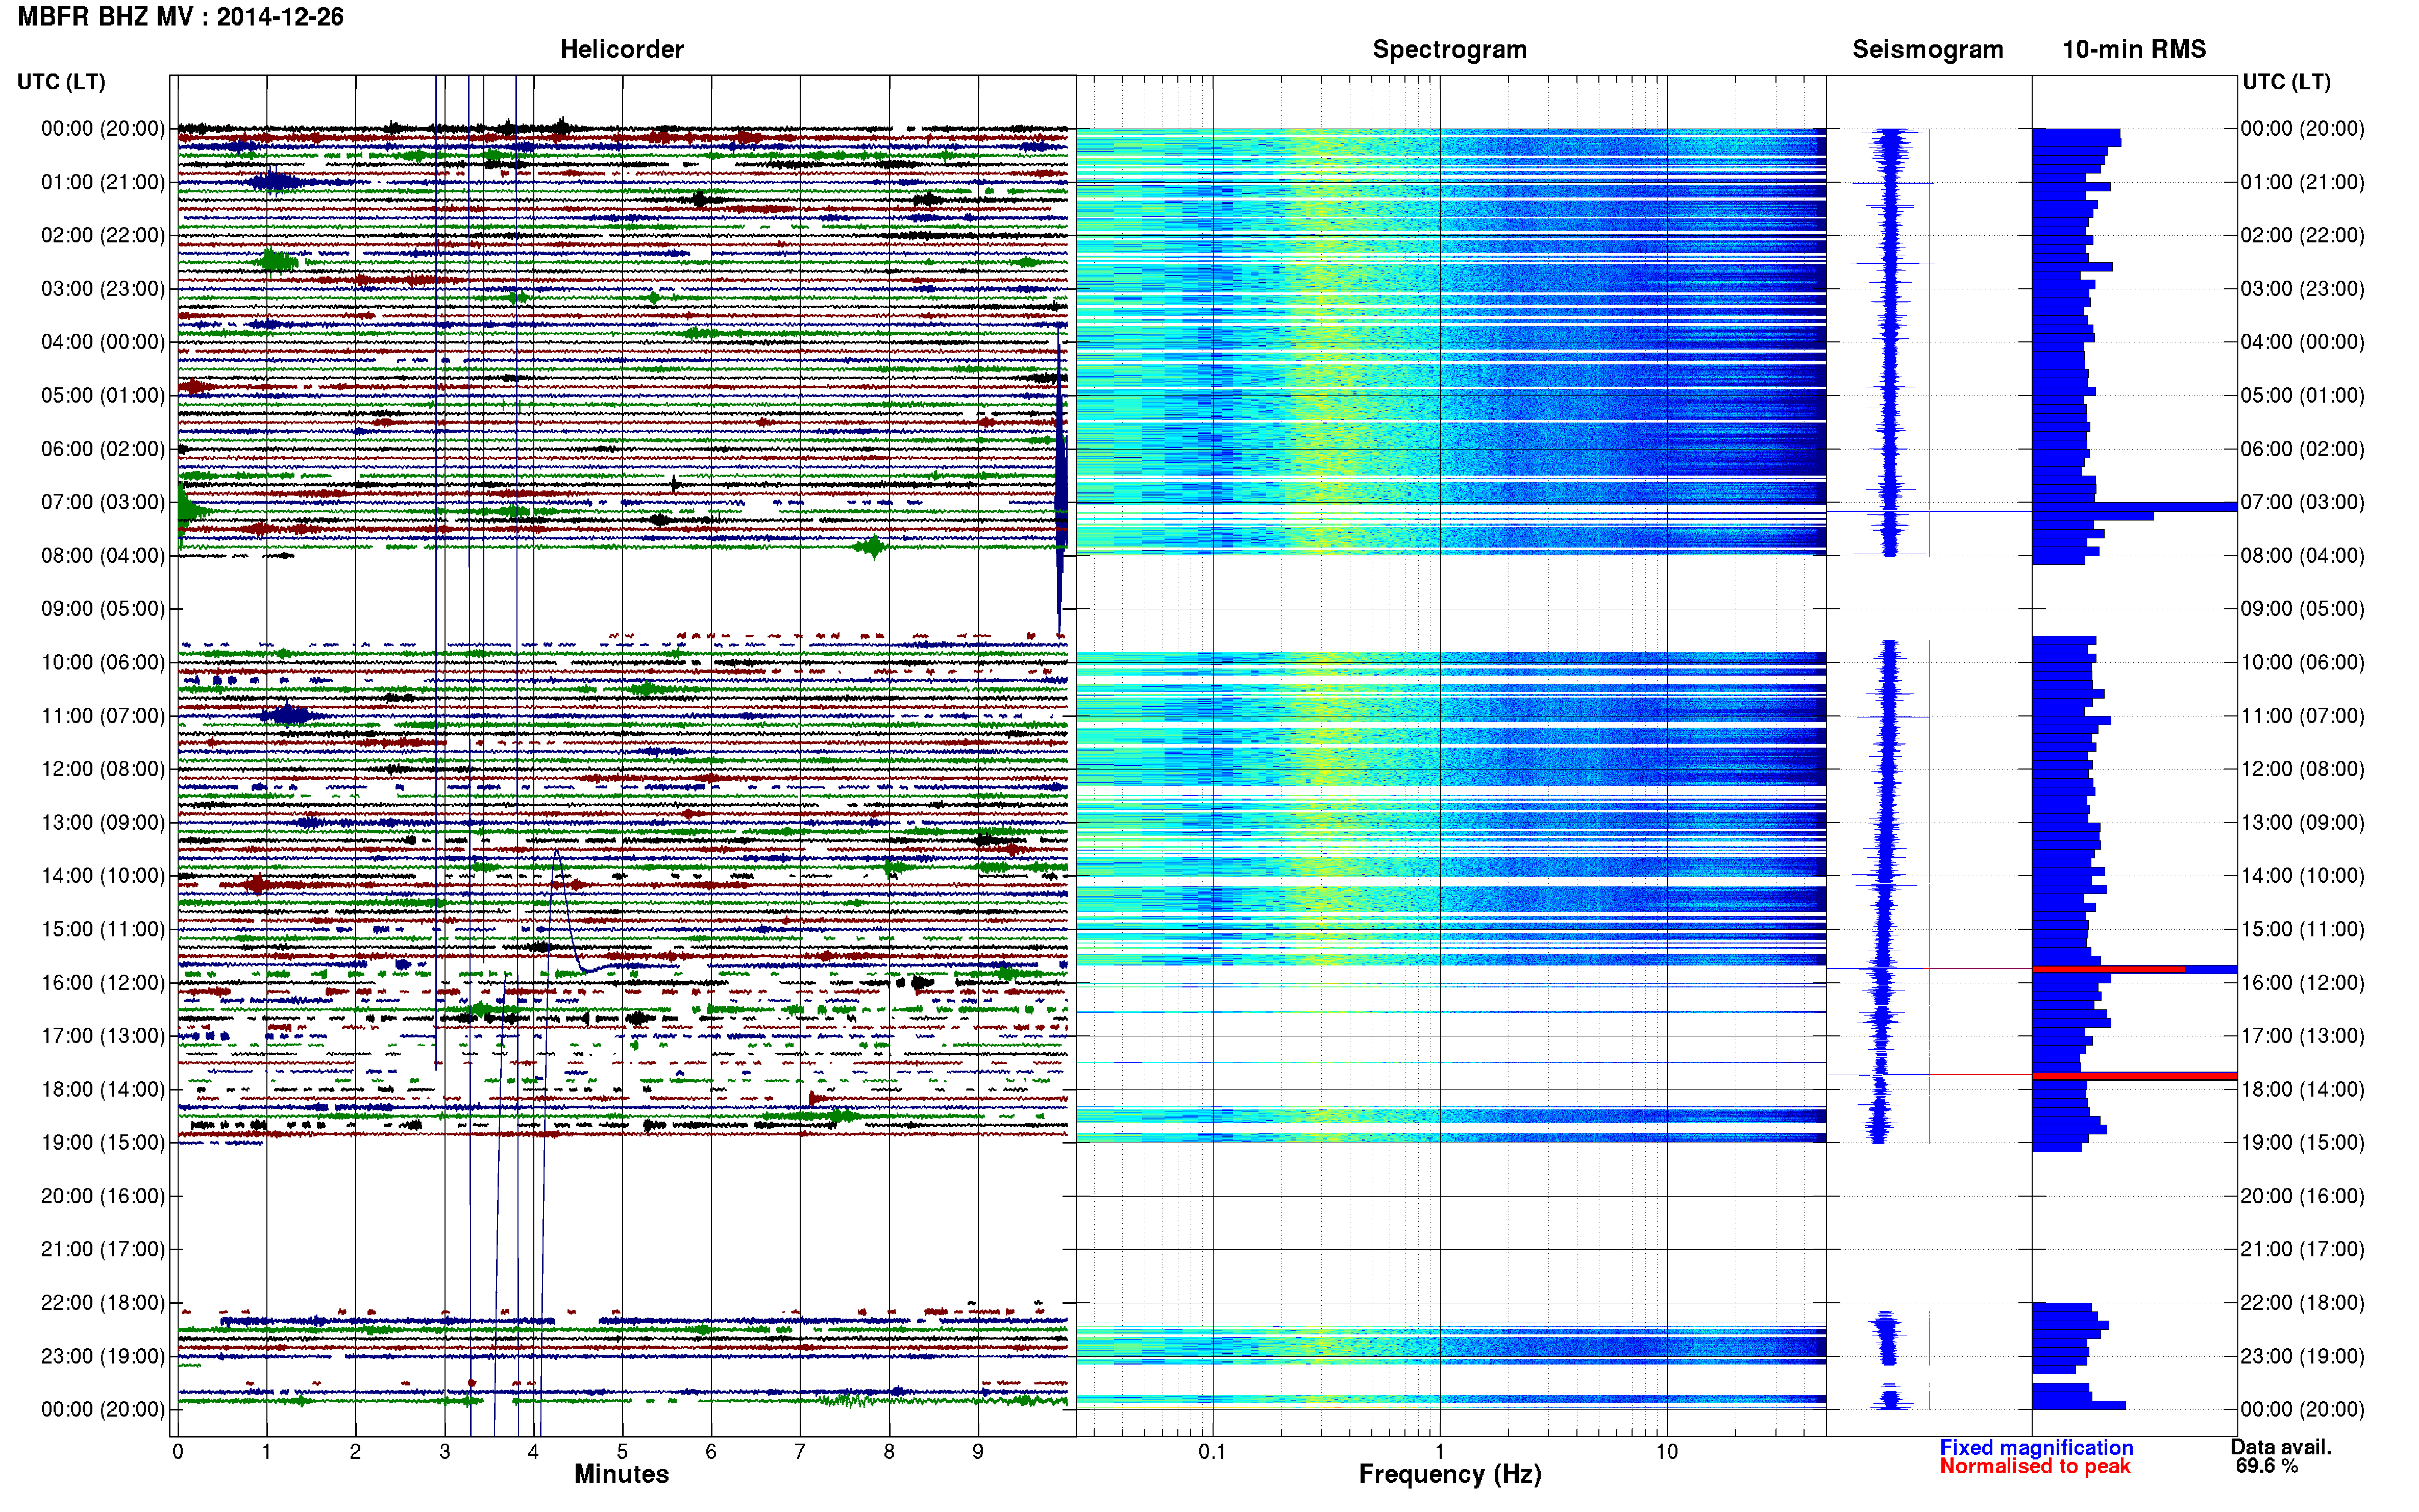Click the left-axis label '22:00 (18:00)'
The height and width of the screenshot is (1512, 2419).
[x=103, y=1303]
